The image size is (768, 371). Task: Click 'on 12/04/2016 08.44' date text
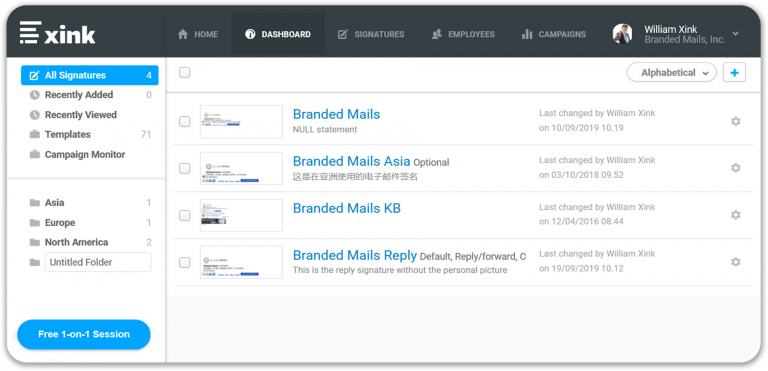(581, 222)
